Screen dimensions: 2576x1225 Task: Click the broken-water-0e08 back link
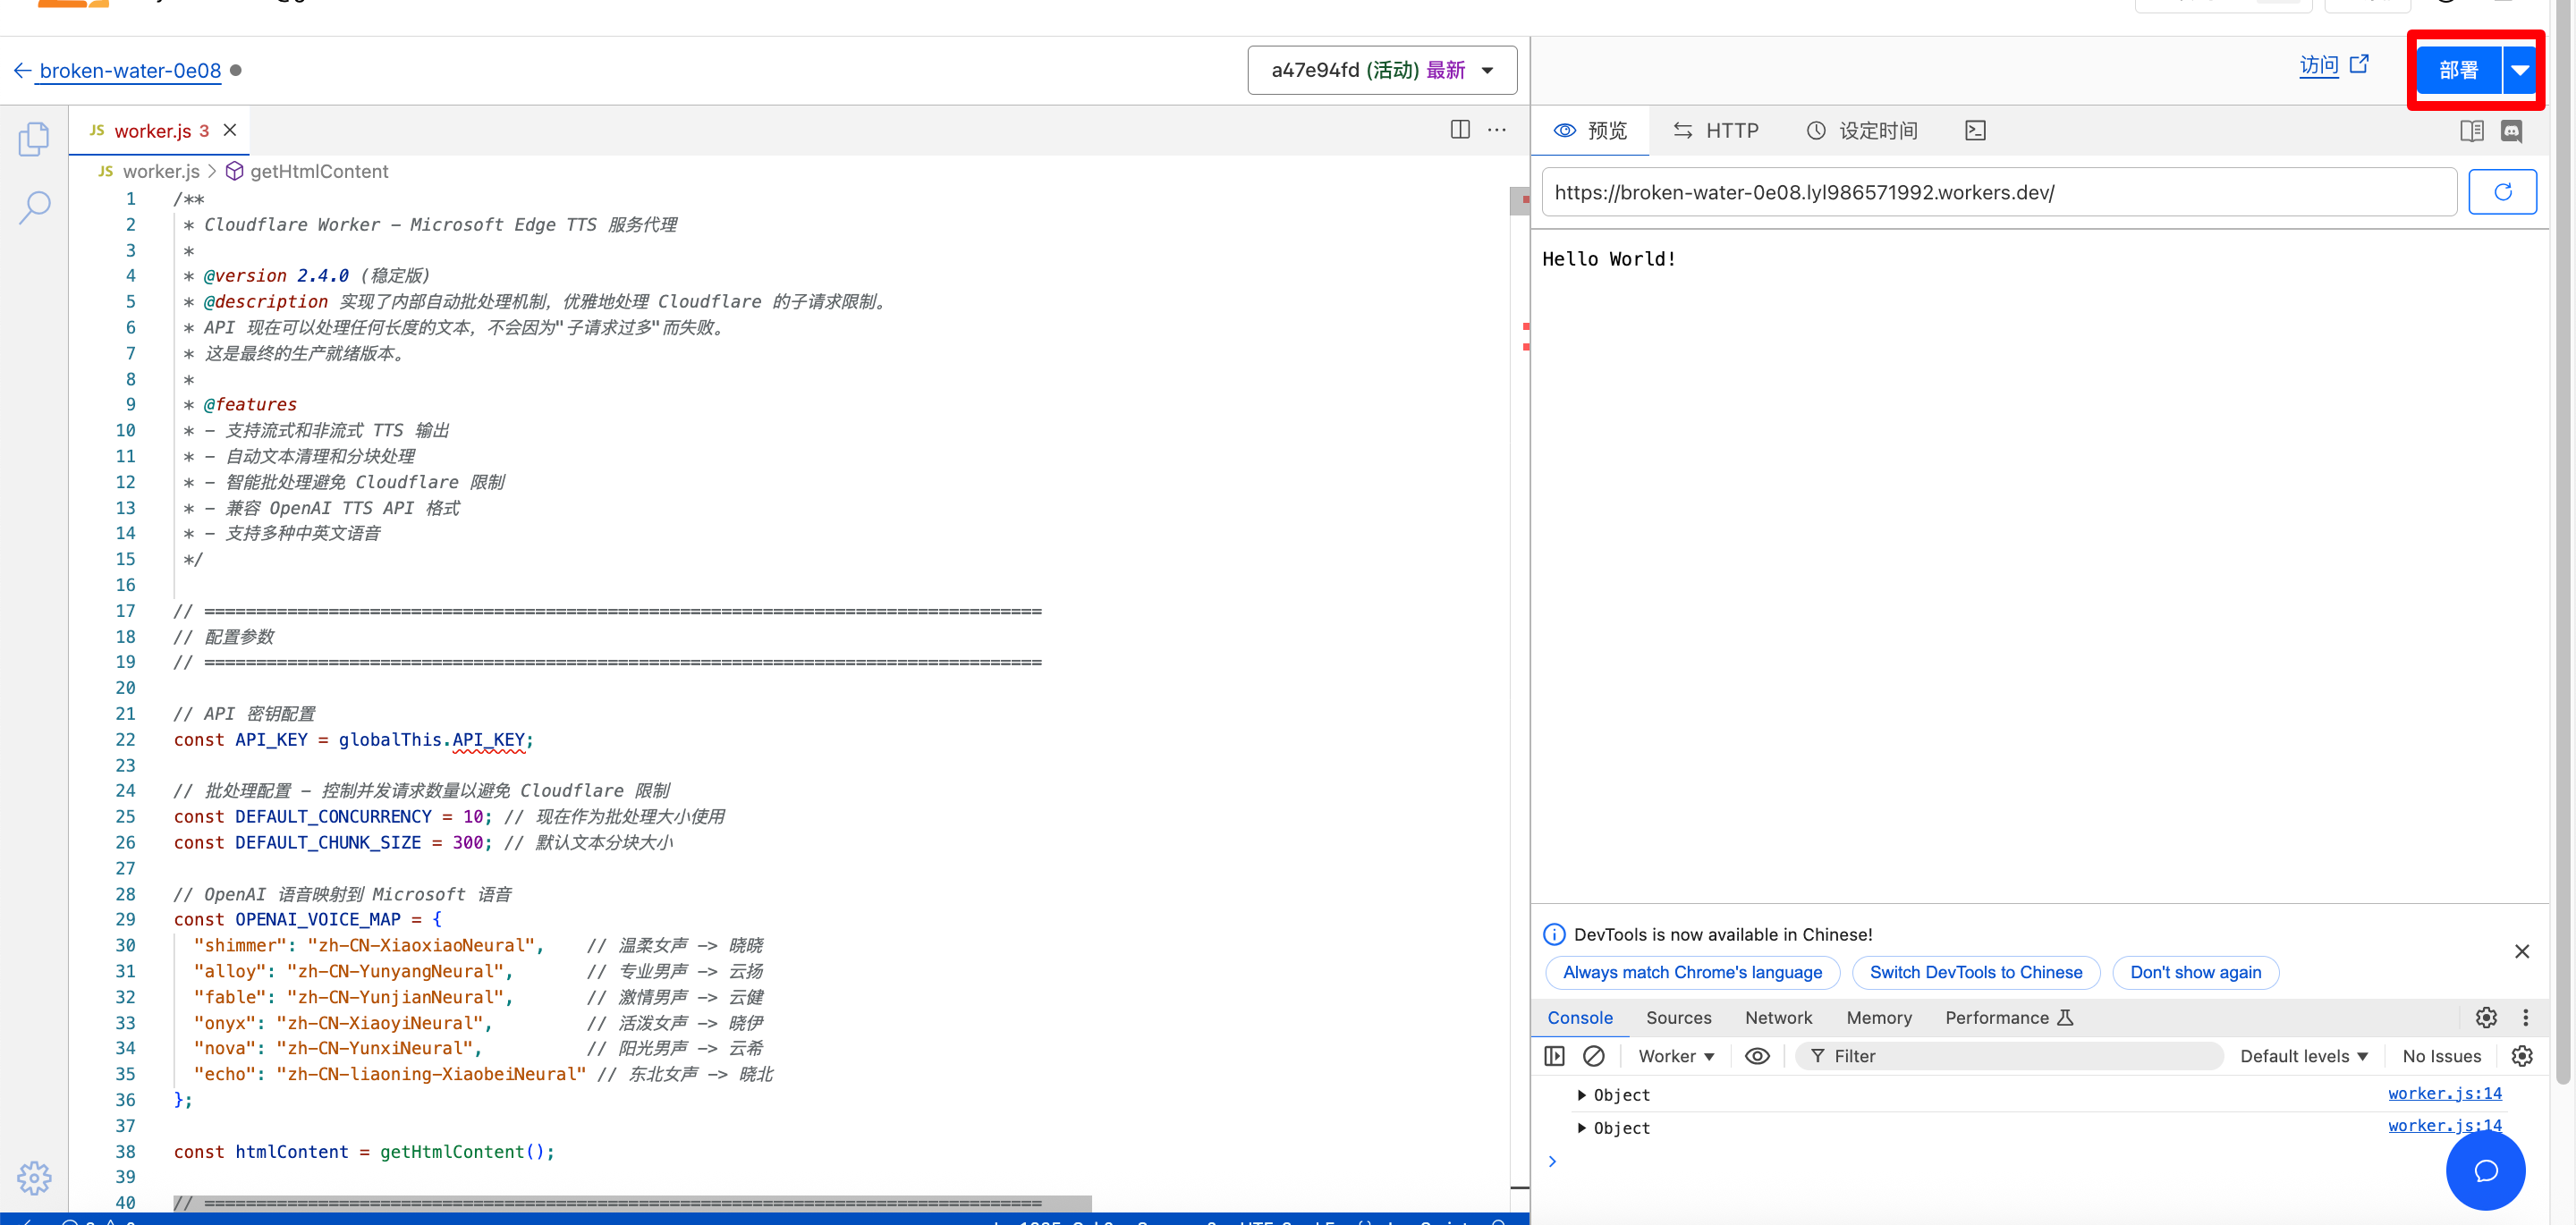pyautogui.click(x=129, y=71)
